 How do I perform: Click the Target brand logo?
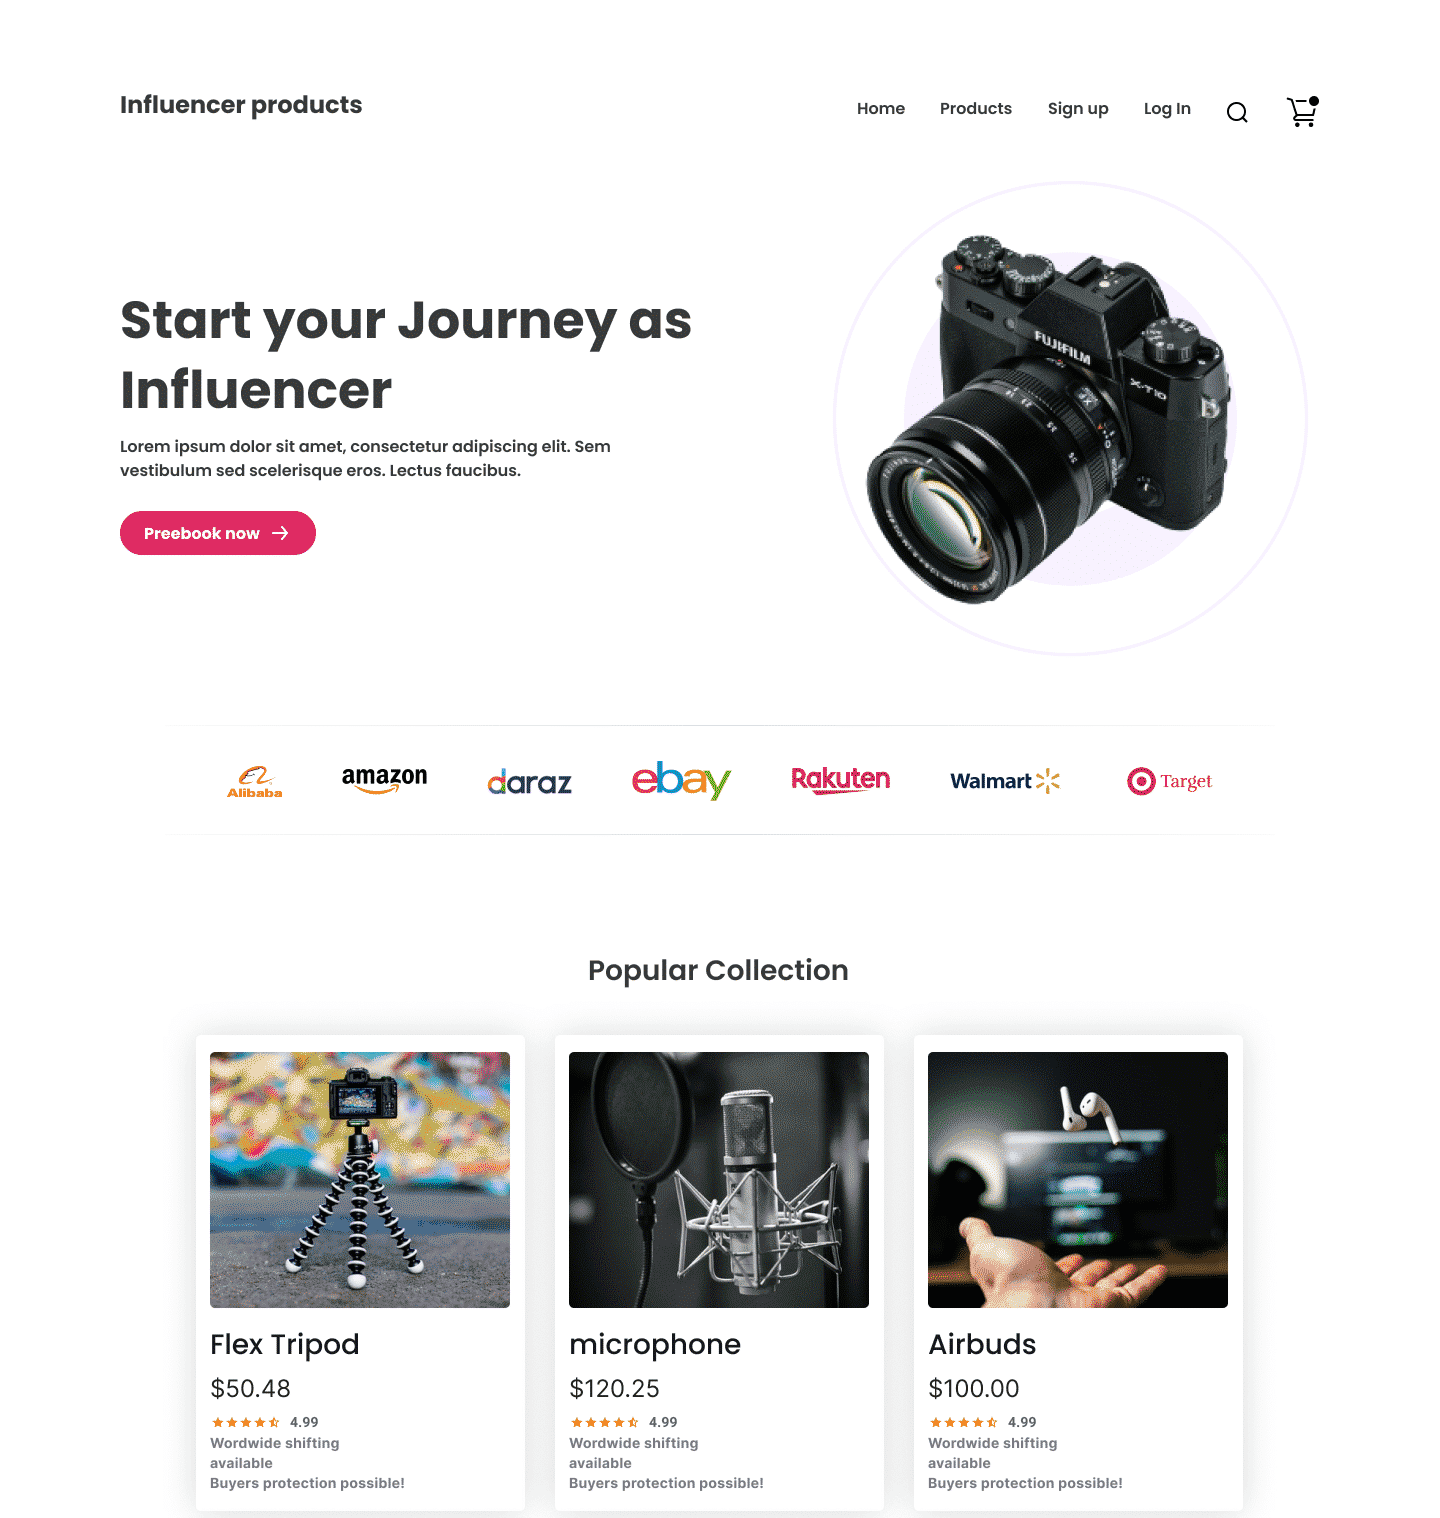1169,781
